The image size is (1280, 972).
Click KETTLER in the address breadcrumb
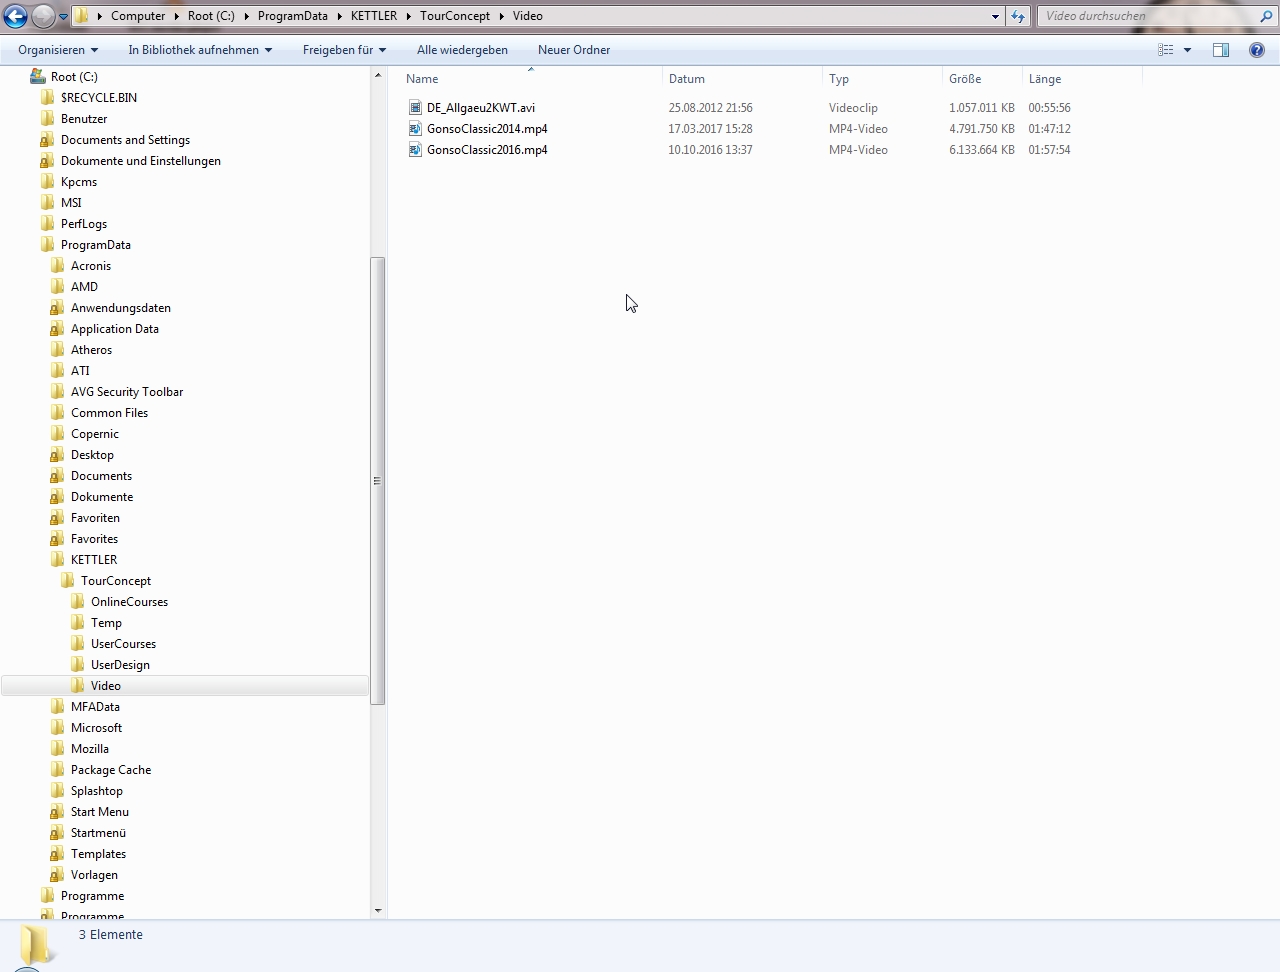(374, 16)
